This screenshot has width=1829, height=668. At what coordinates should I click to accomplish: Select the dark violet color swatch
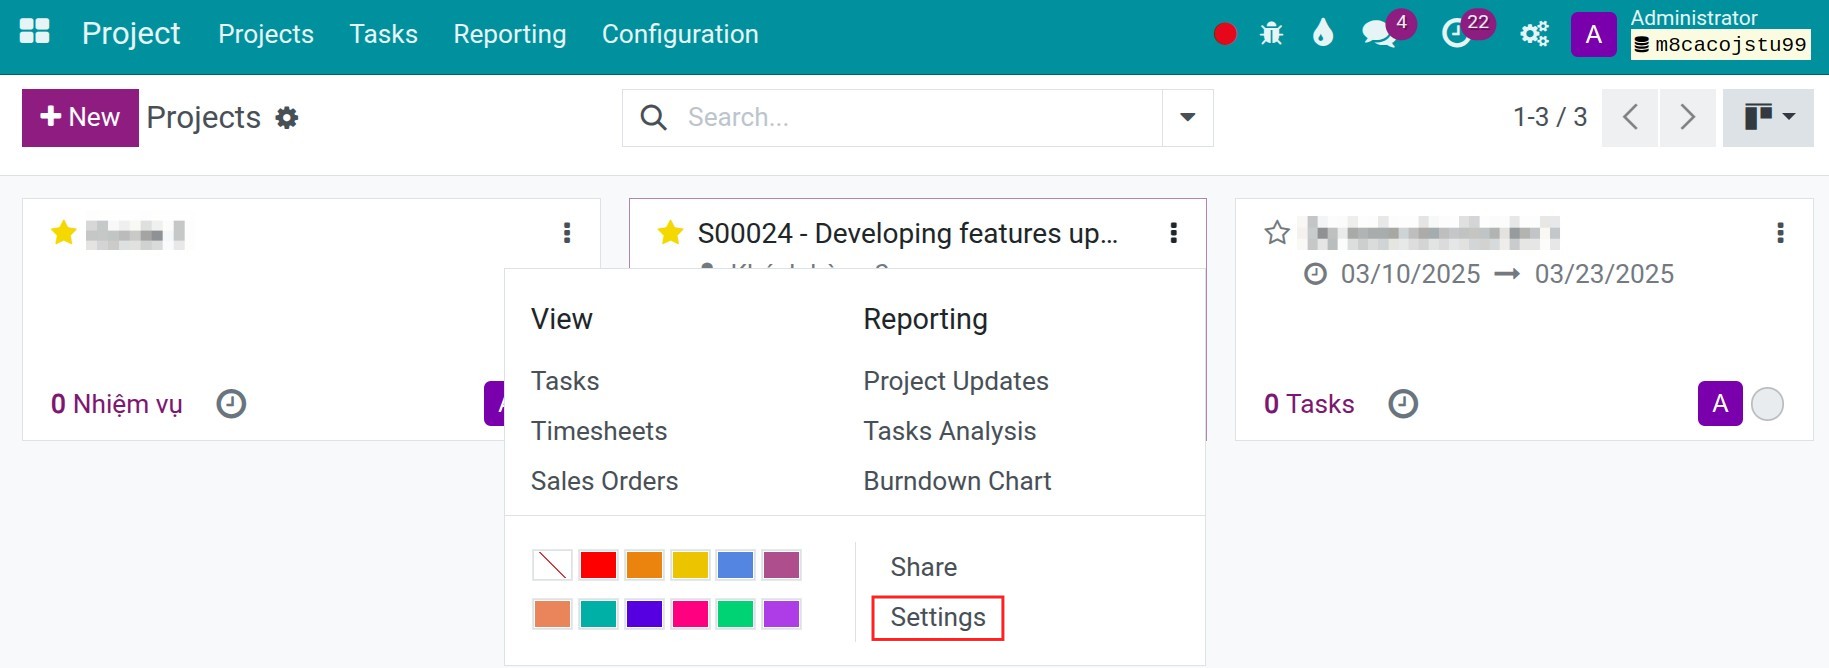tap(644, 614)
